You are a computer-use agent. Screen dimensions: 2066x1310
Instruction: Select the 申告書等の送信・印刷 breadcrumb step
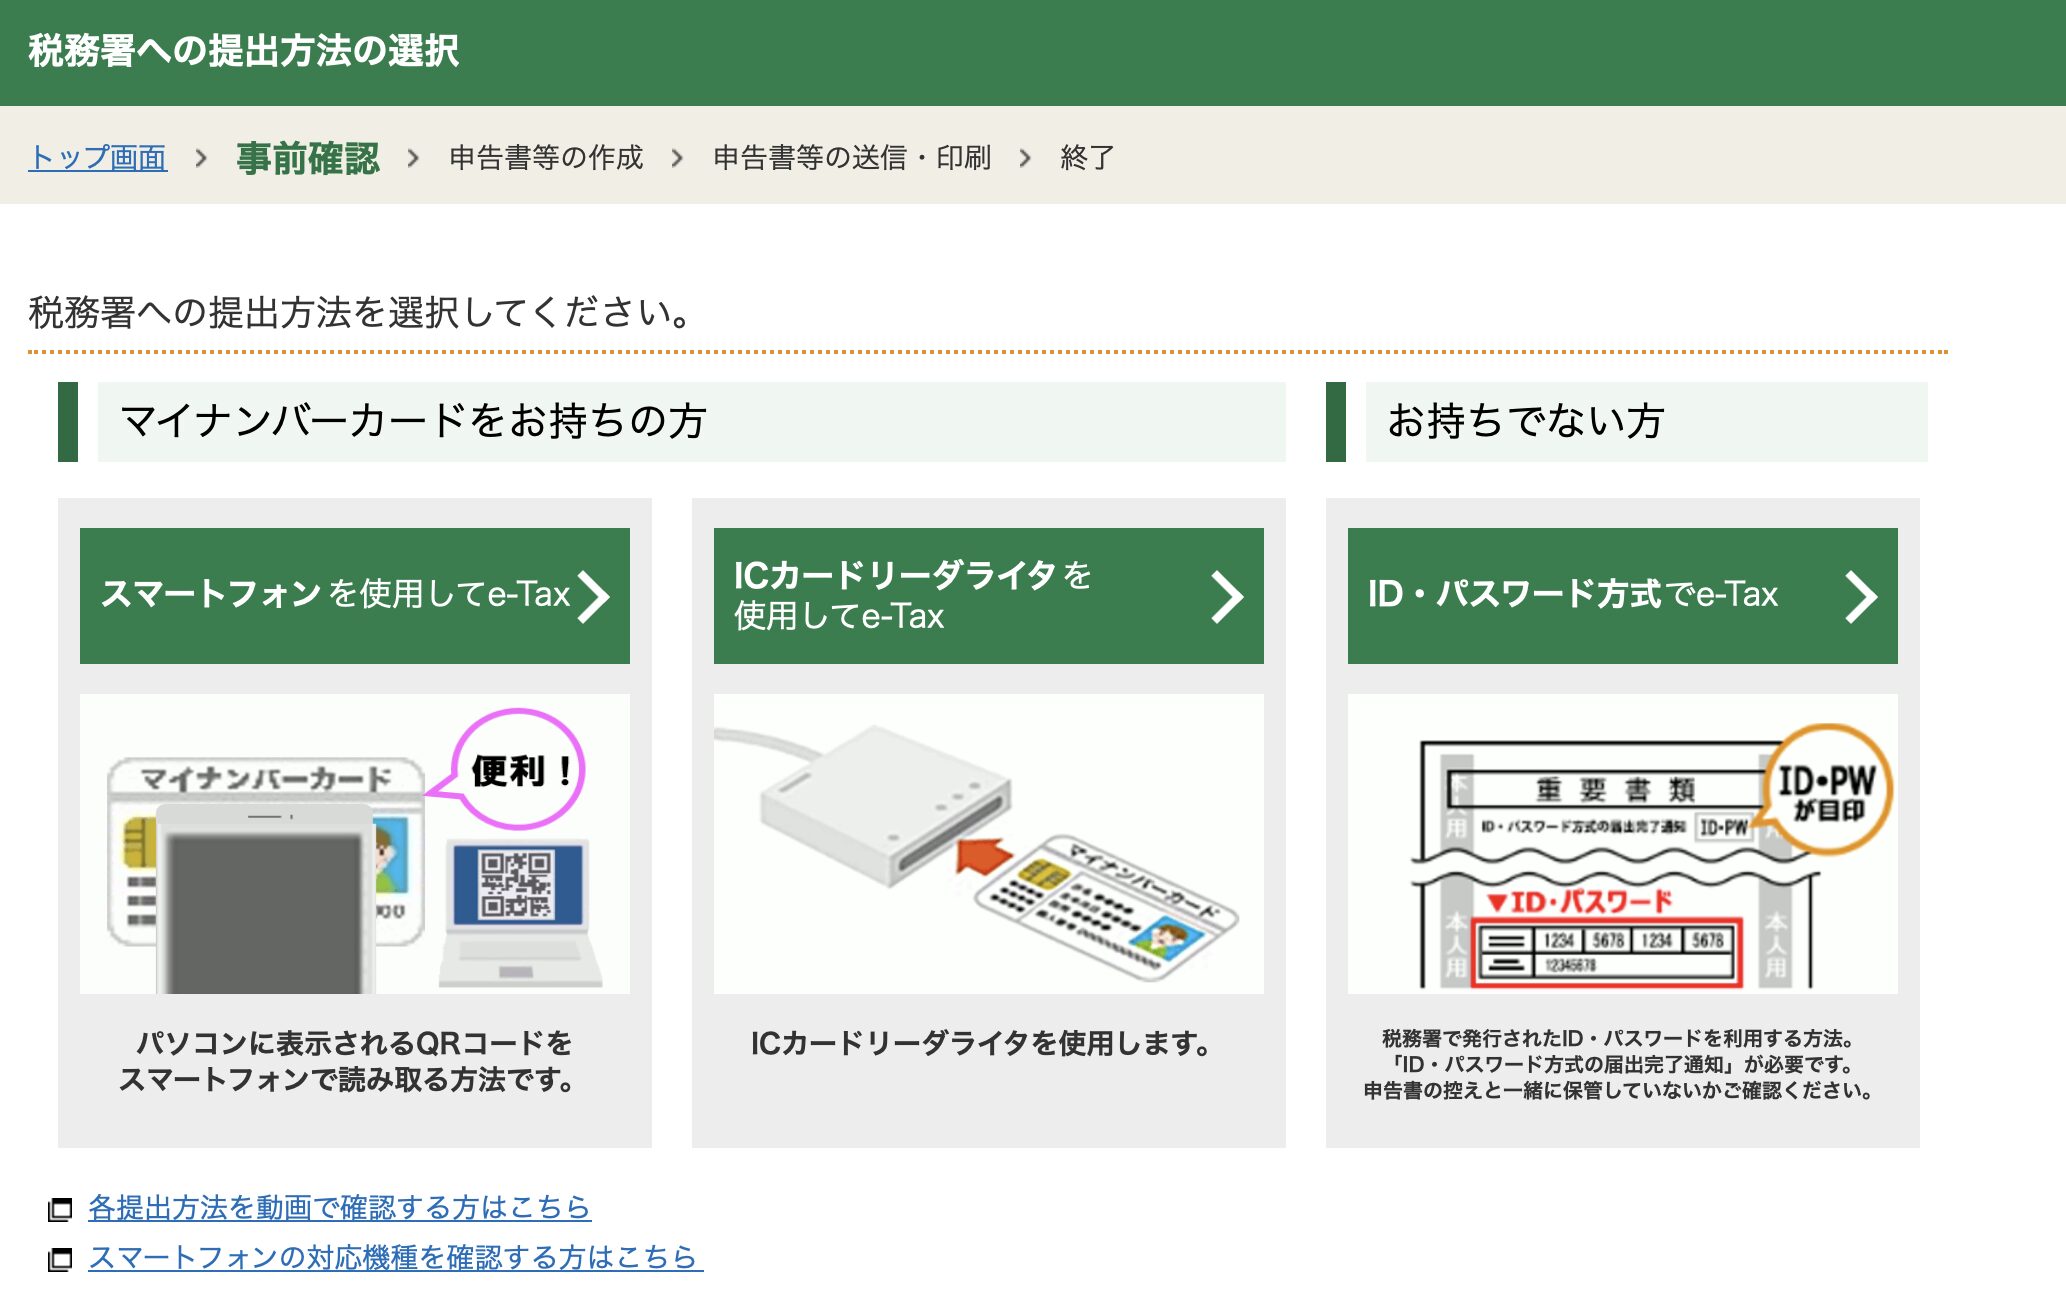[851, 158]
